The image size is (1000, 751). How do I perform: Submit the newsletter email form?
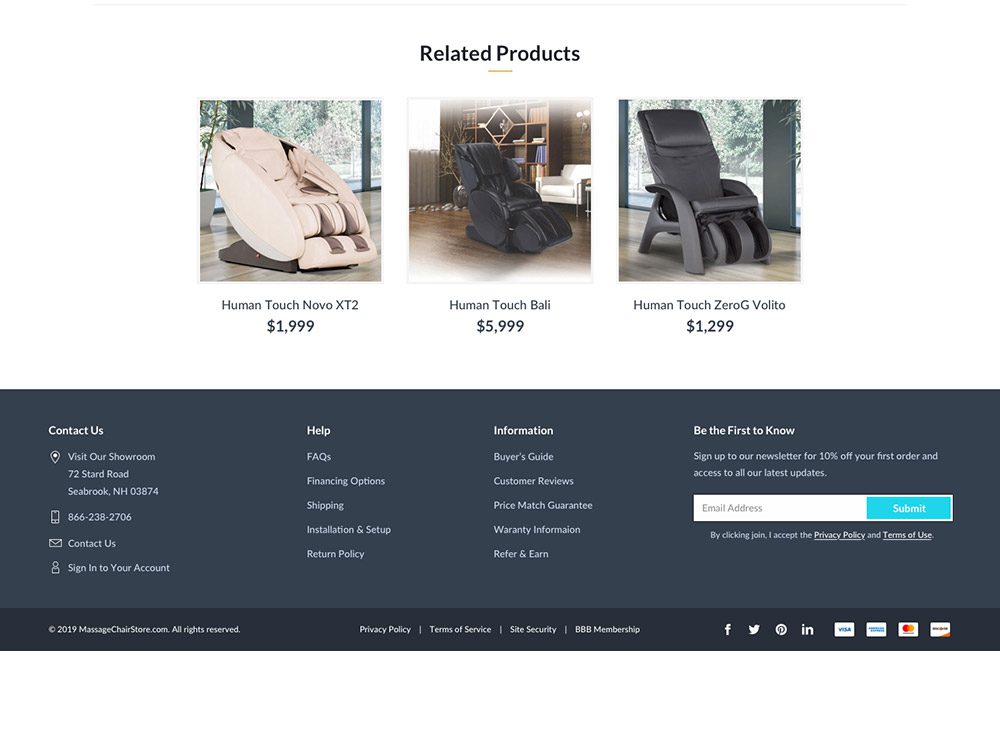(x=909, y=508)
